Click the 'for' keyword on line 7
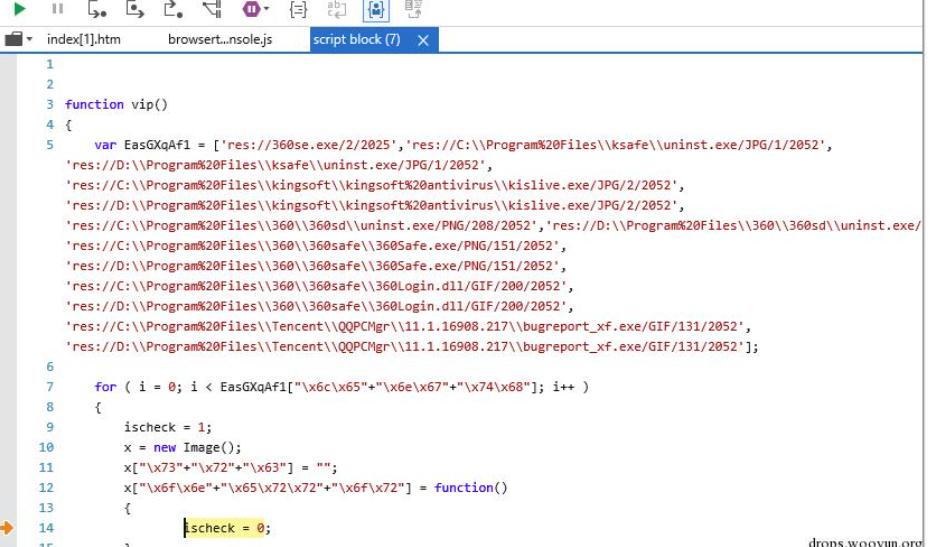Image resolution: width=930 pixels, height=547 pixels. coord(105,387)
